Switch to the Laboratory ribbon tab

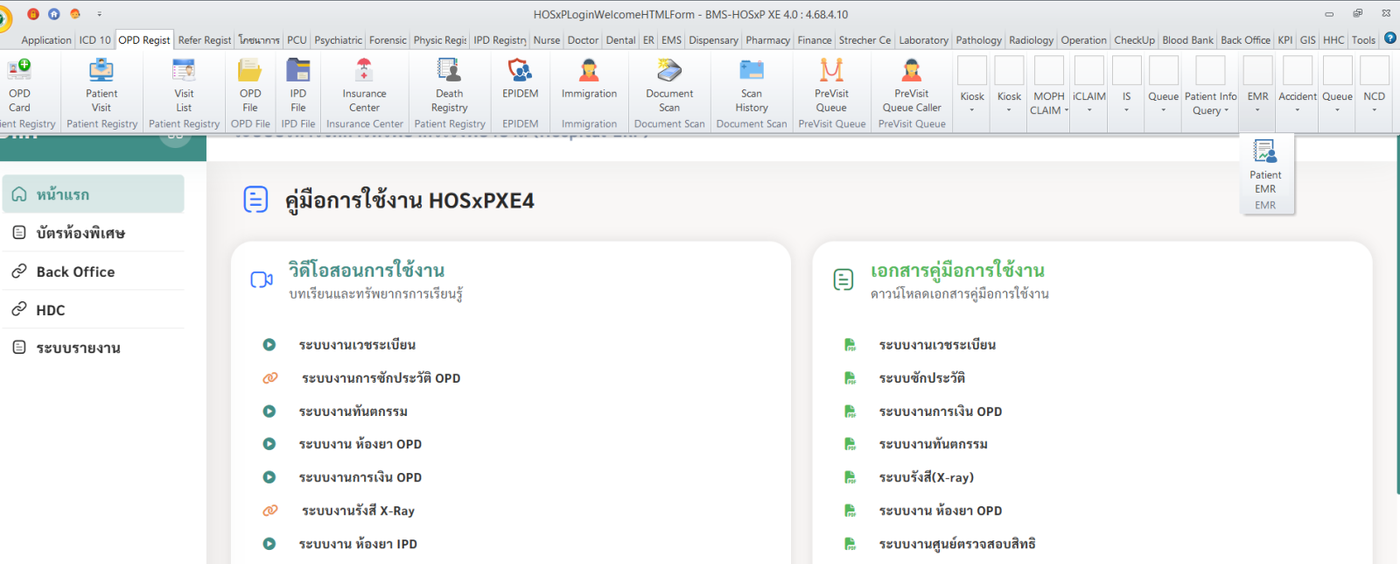pos(923,40)
